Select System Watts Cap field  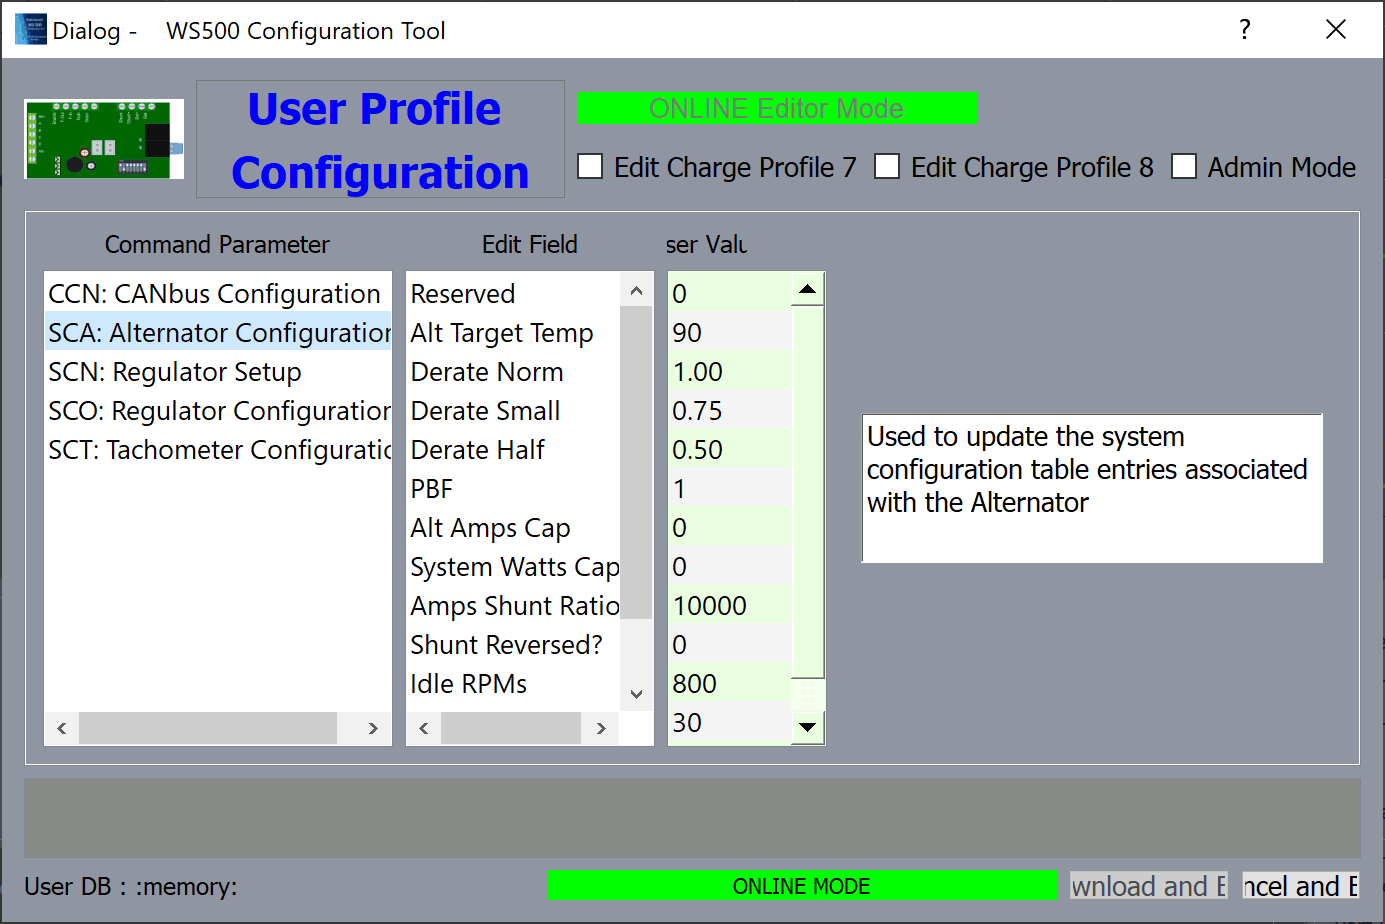[x=514, y=566]
